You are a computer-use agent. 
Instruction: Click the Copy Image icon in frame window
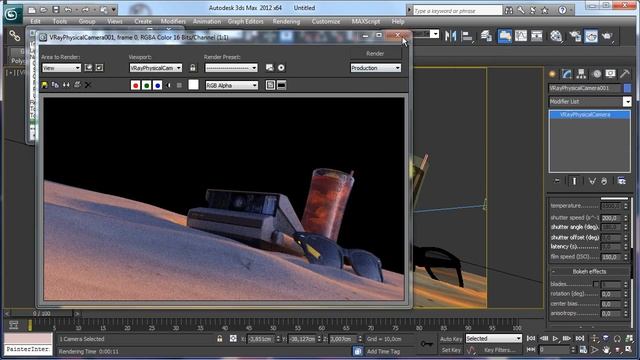tap(55, 85)
